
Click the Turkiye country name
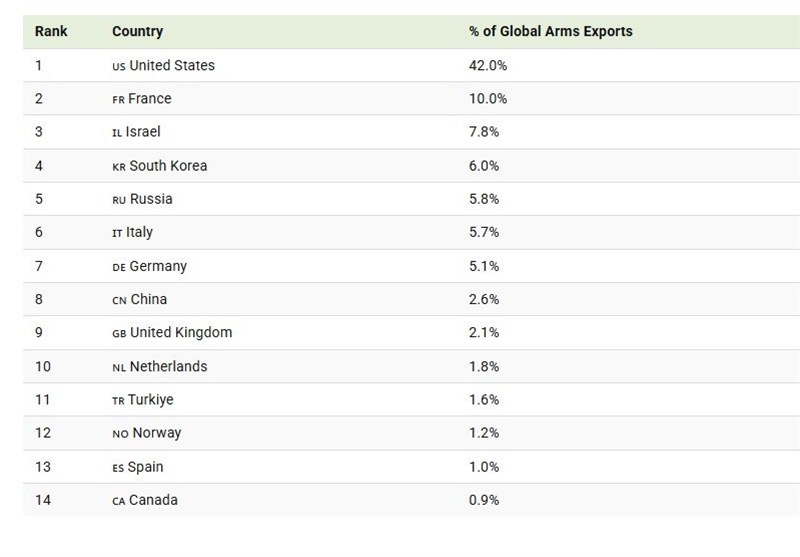tap(151, 399)
